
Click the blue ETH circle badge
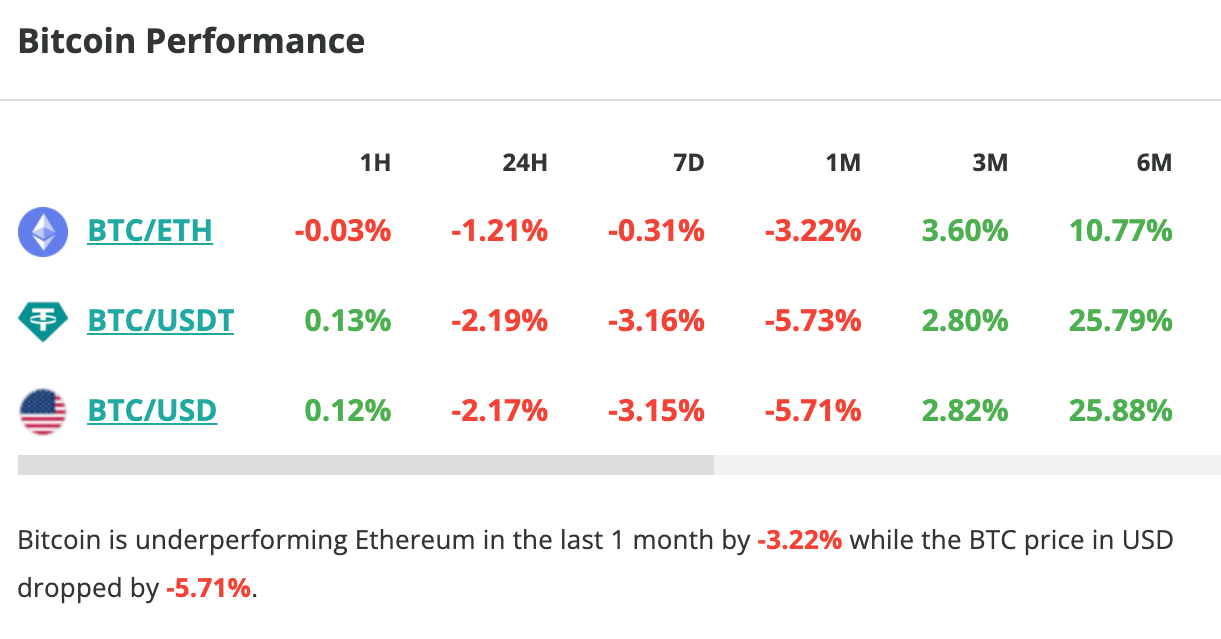click(x=42, y=230)
